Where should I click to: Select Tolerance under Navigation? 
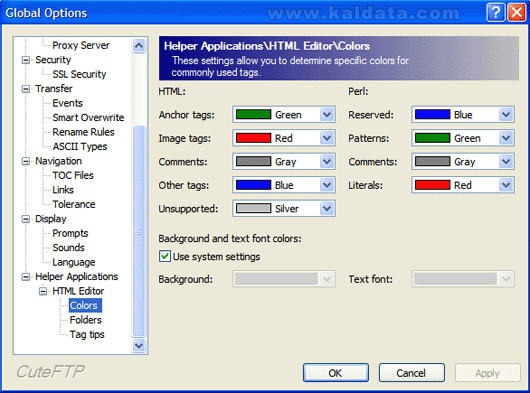[74, 204]
